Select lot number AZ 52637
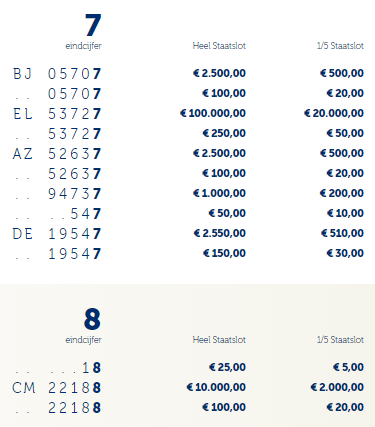Screen dimensions: 375x427 tap(57, 154)
